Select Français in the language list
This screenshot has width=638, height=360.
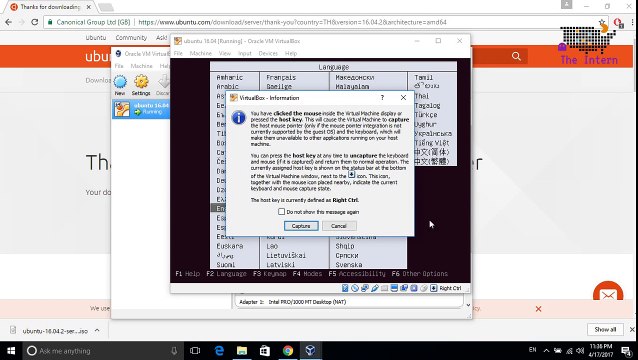tap(281, 77)
